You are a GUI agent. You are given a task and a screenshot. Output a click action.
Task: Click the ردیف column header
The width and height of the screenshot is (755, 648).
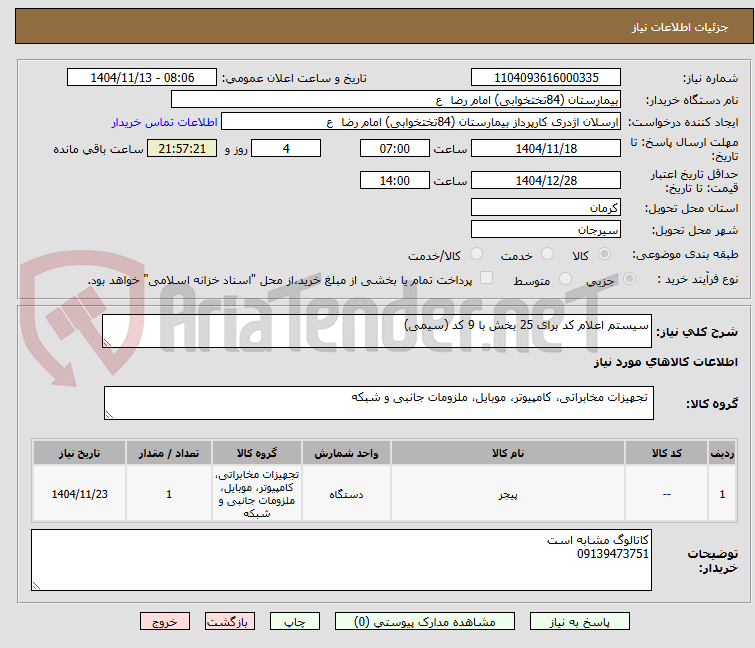click(x=722, y=453)
